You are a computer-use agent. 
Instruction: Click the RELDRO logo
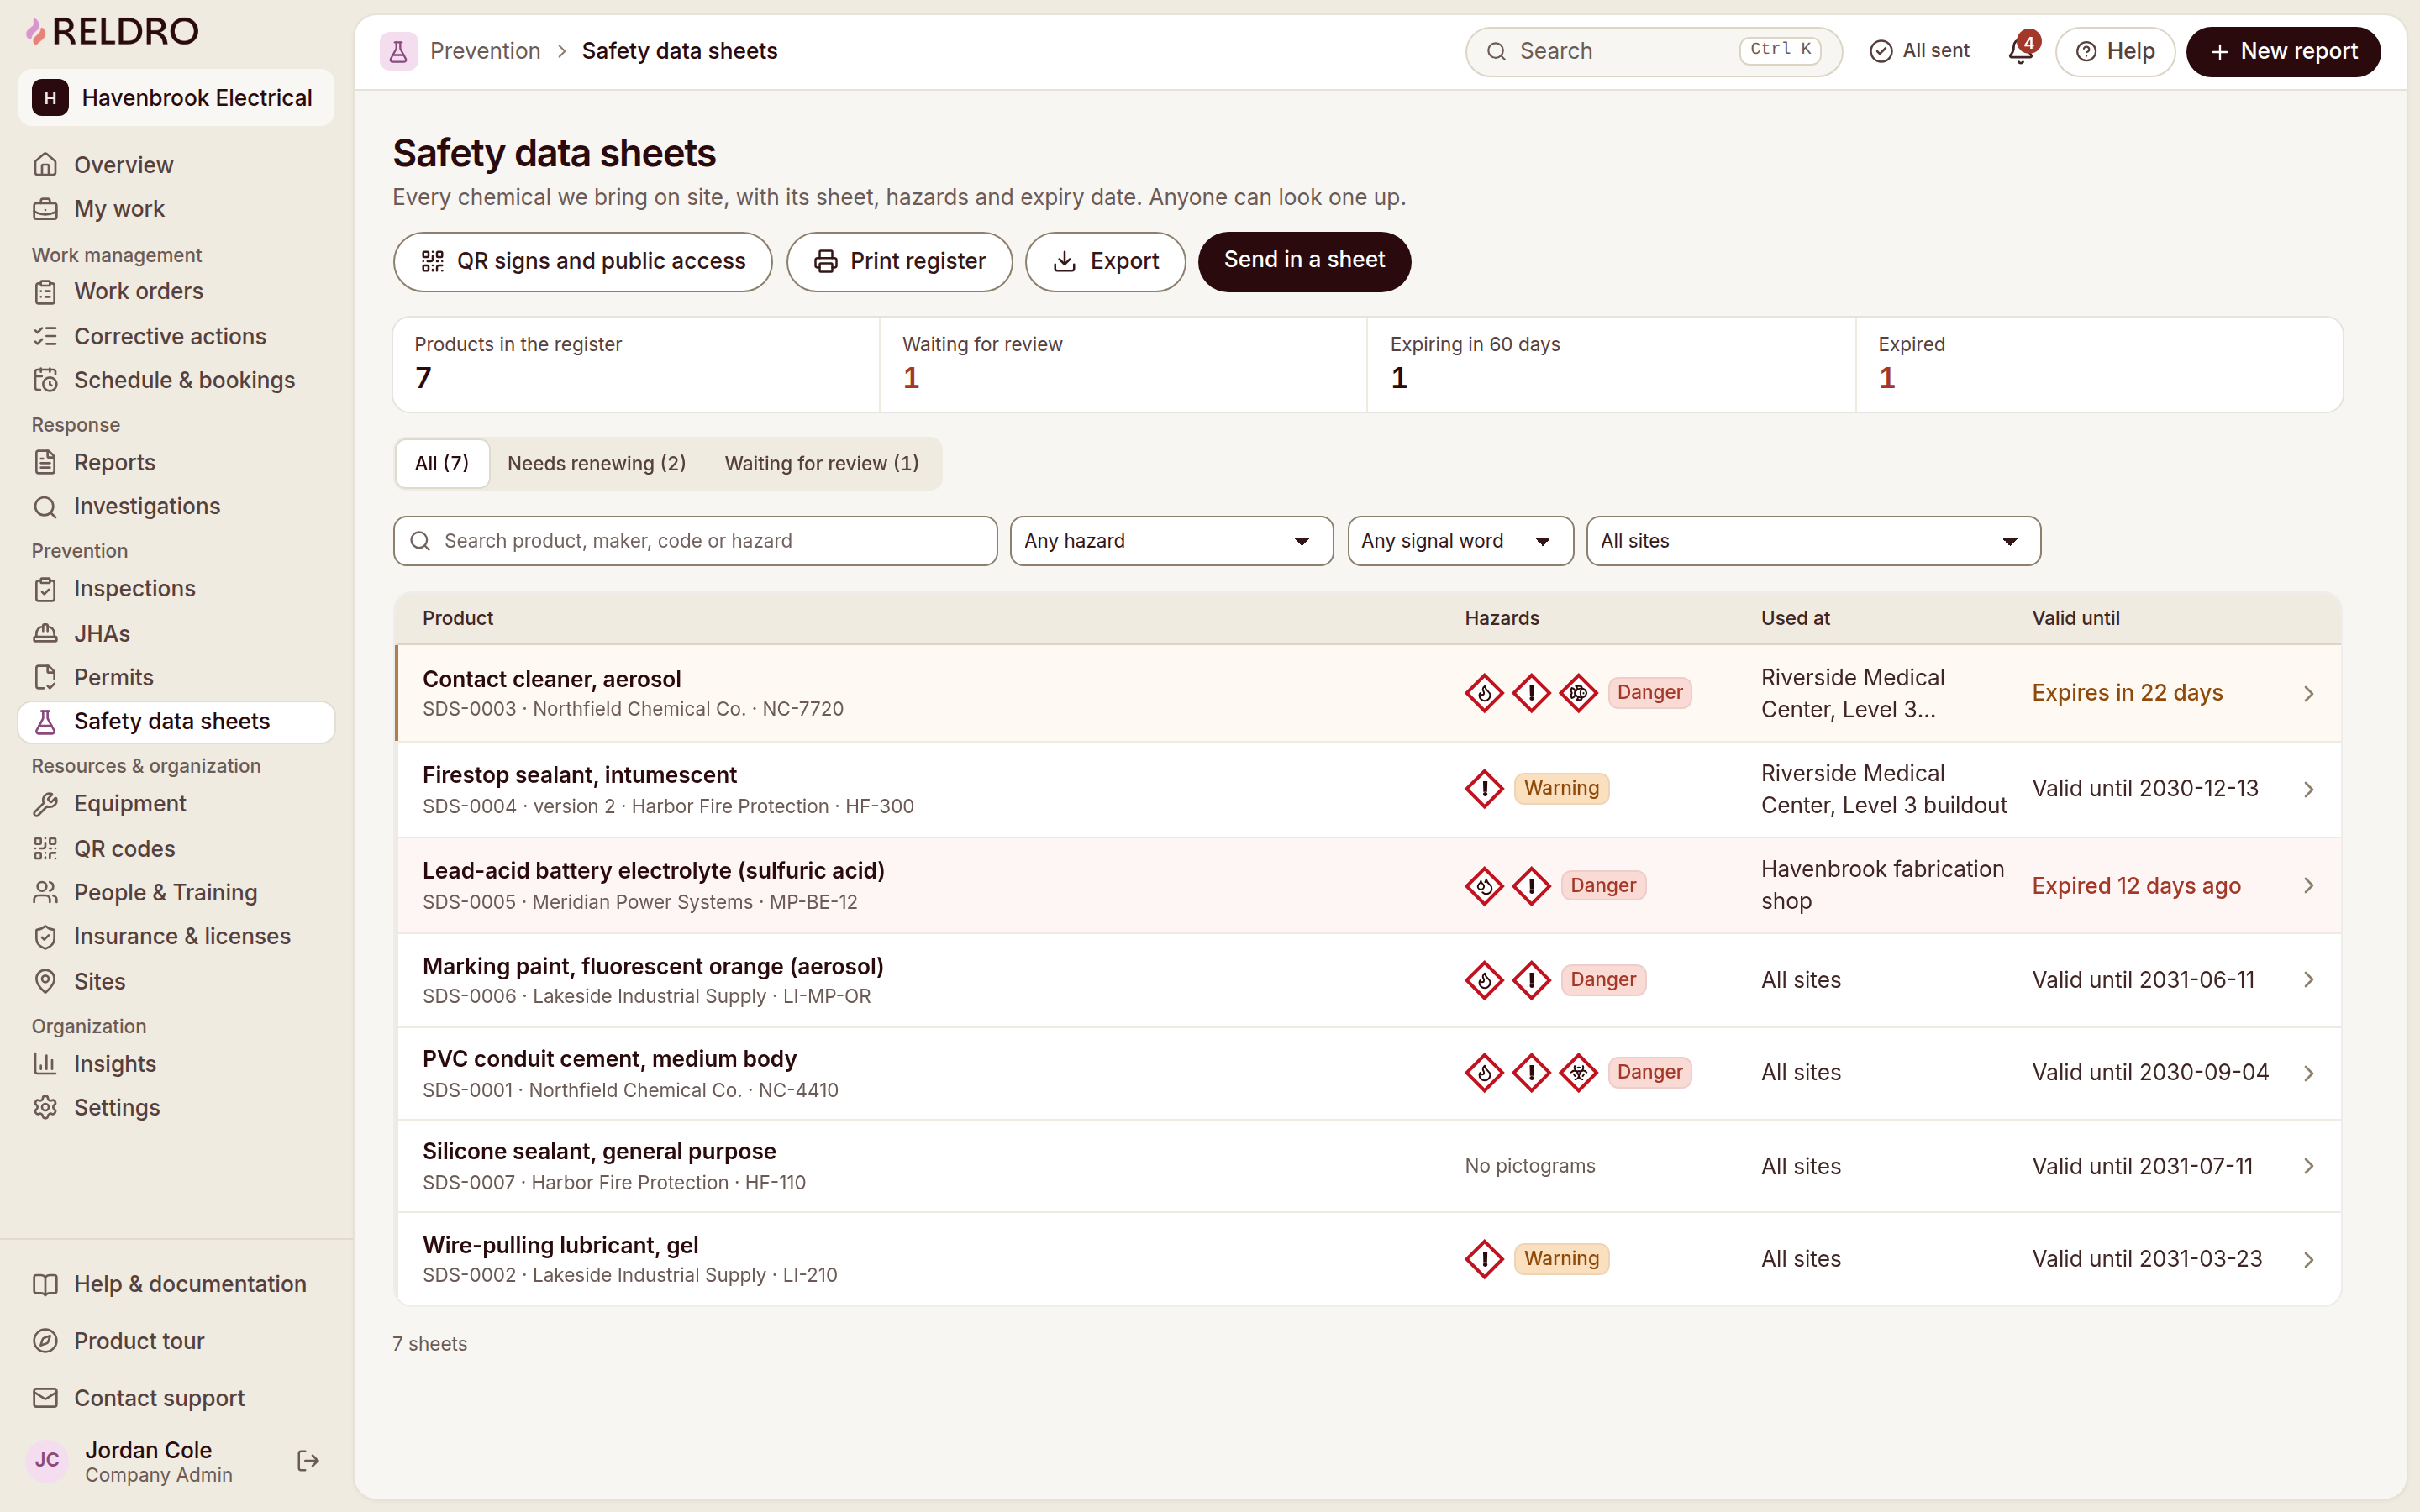[x=112, y=31]
